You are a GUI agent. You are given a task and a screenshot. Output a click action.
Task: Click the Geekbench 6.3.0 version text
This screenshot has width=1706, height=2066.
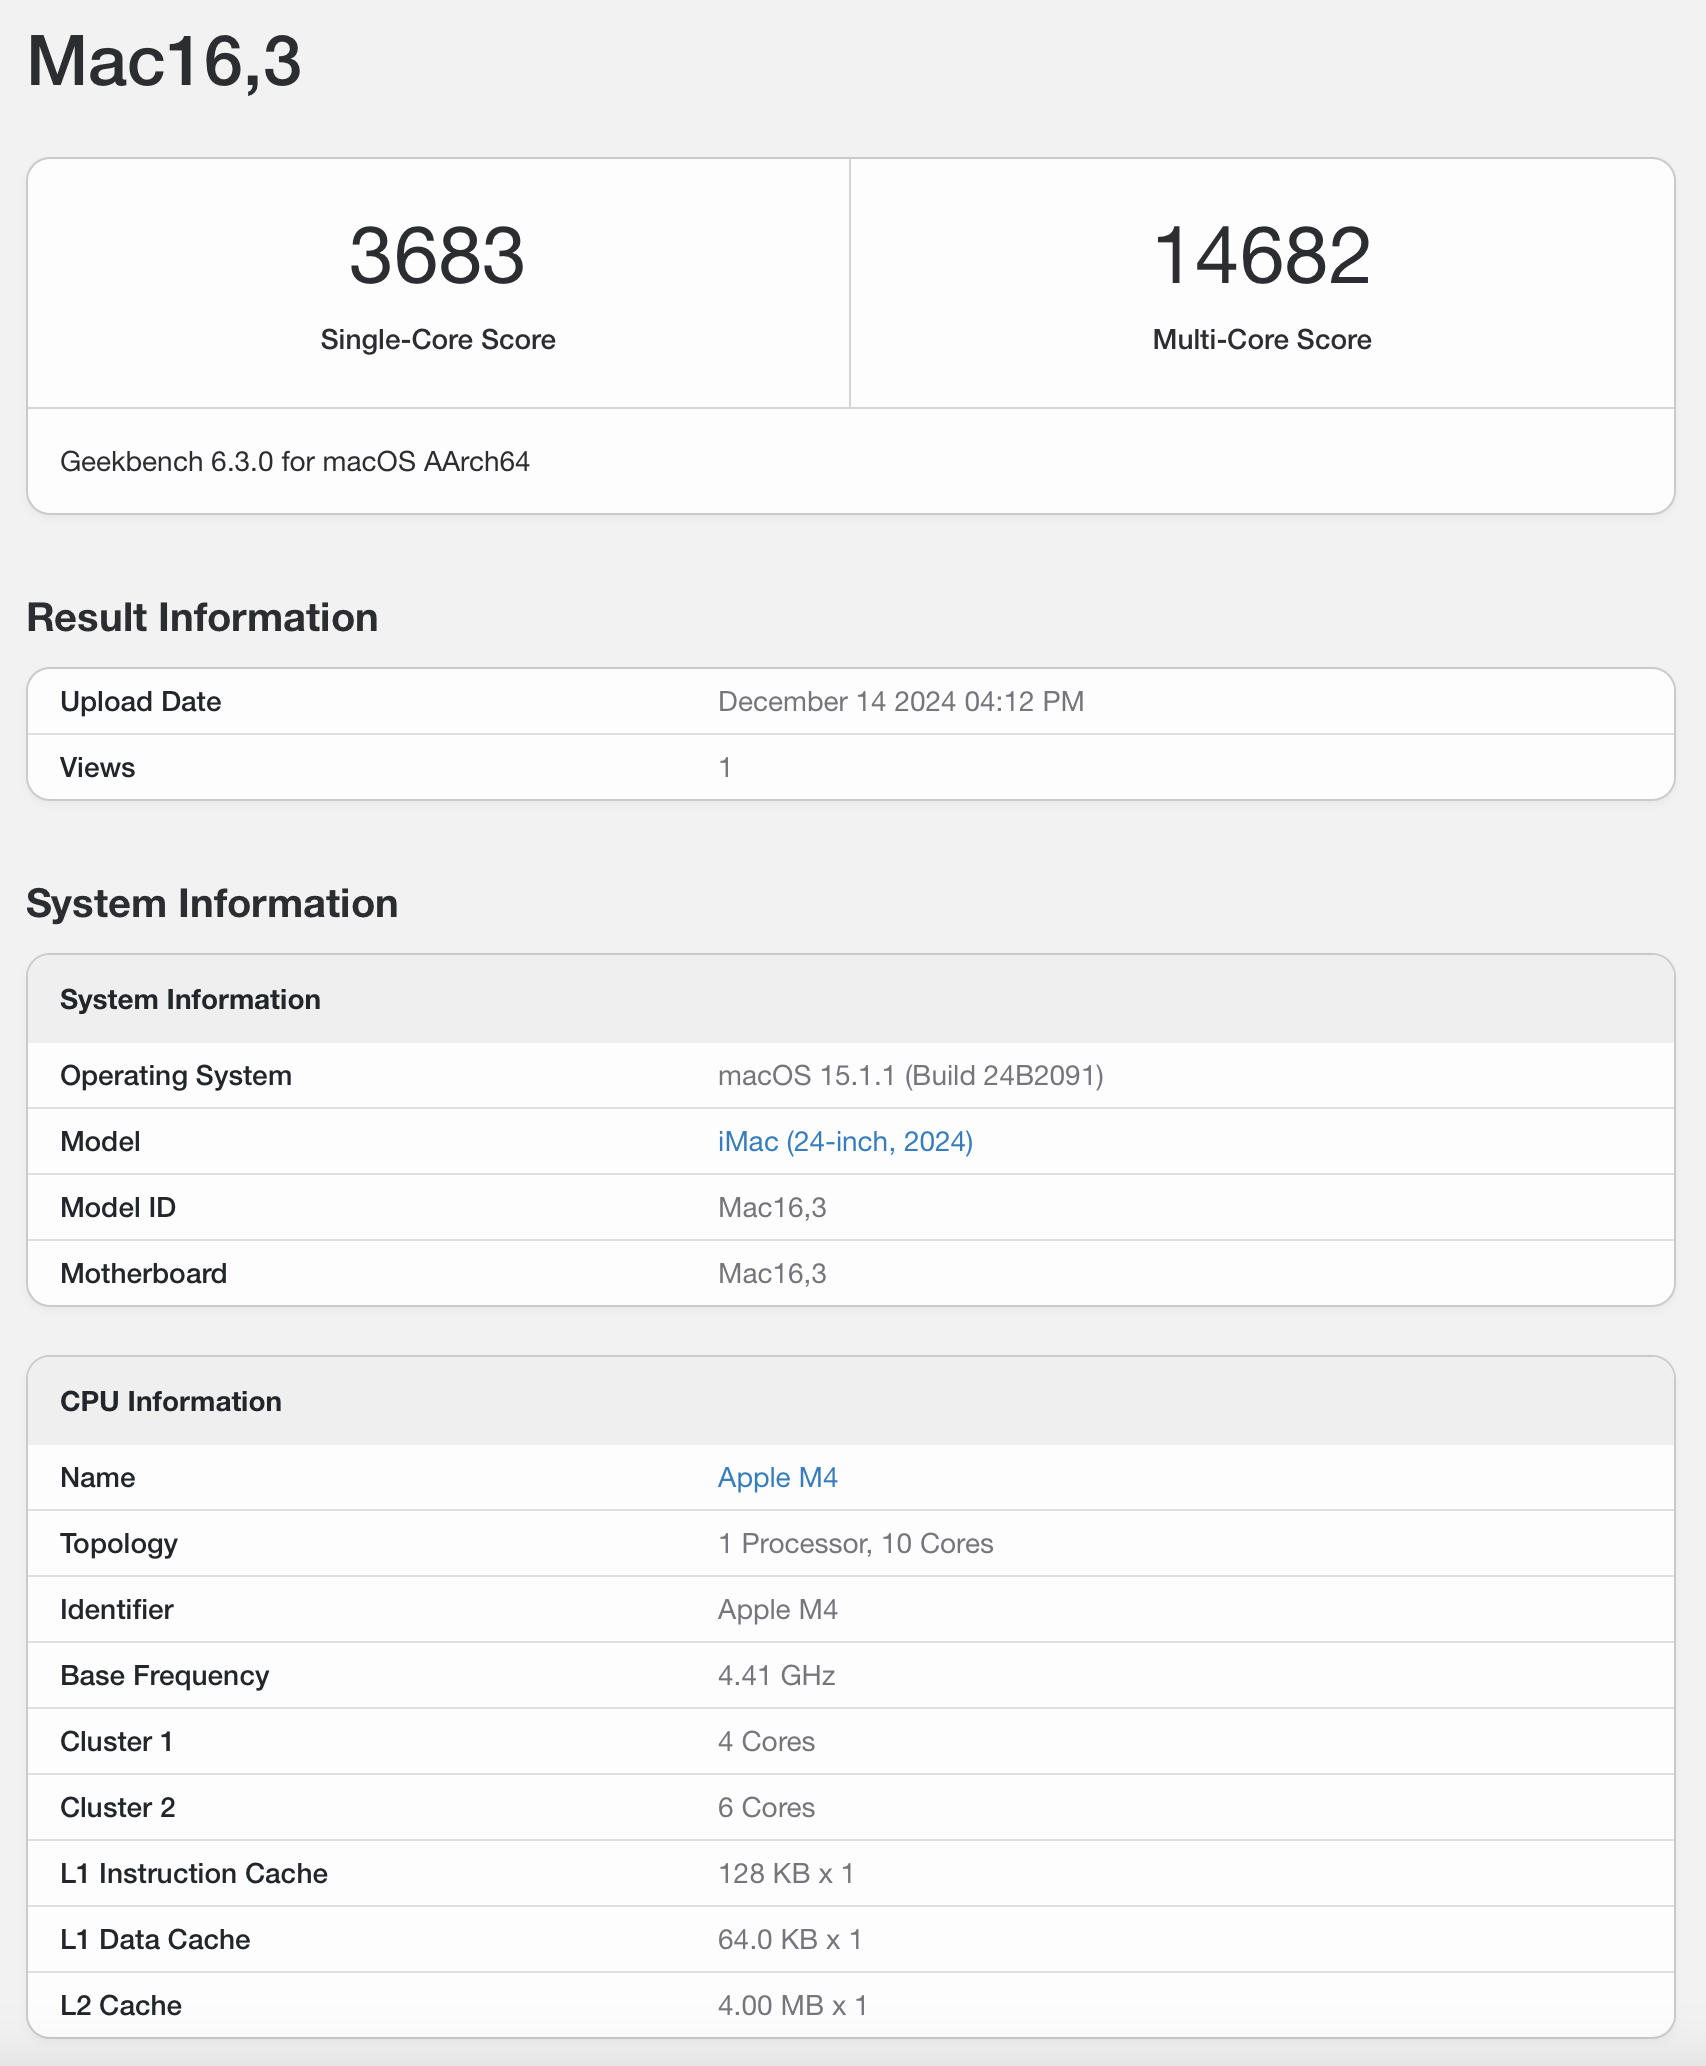pyautogui.click(x=297, y=462)
